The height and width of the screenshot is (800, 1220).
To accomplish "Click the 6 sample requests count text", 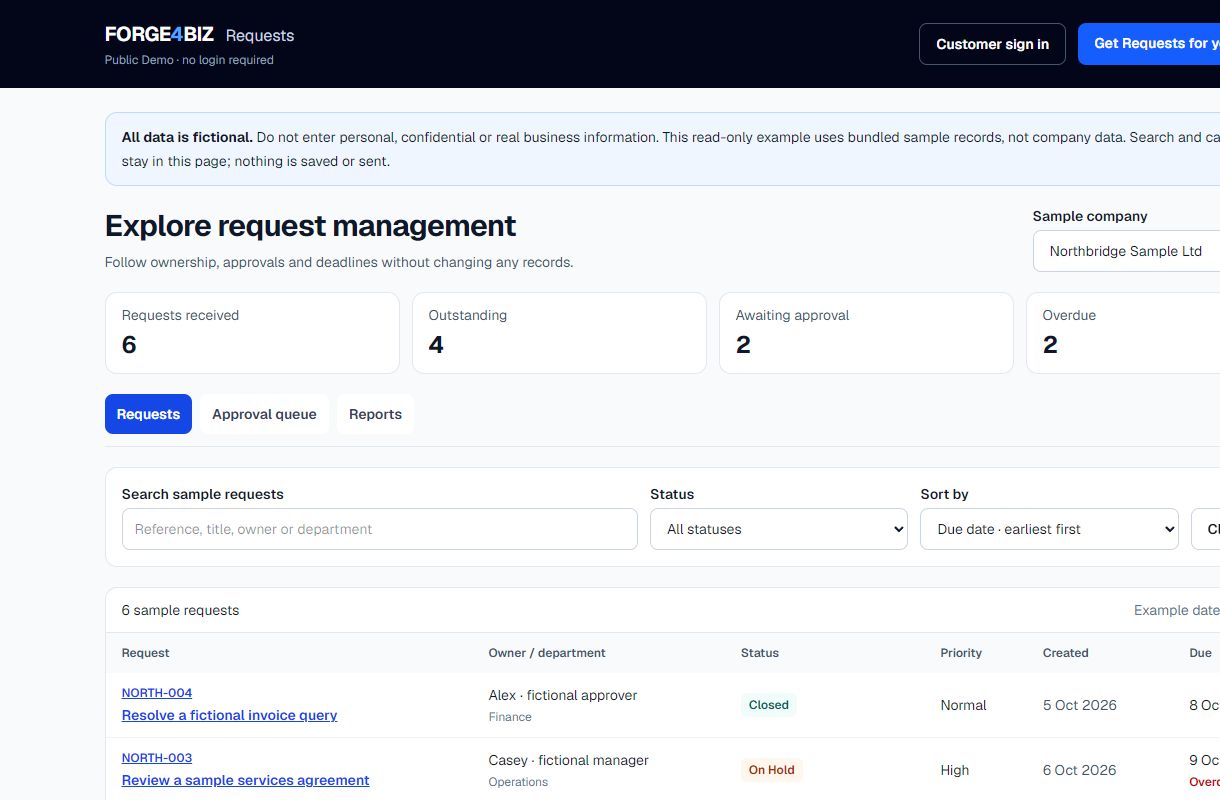I will click(x=181, y=610).
